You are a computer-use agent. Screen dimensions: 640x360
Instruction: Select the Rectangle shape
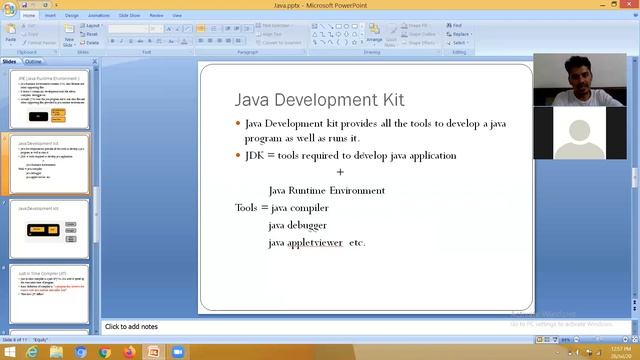click(338, 27)
